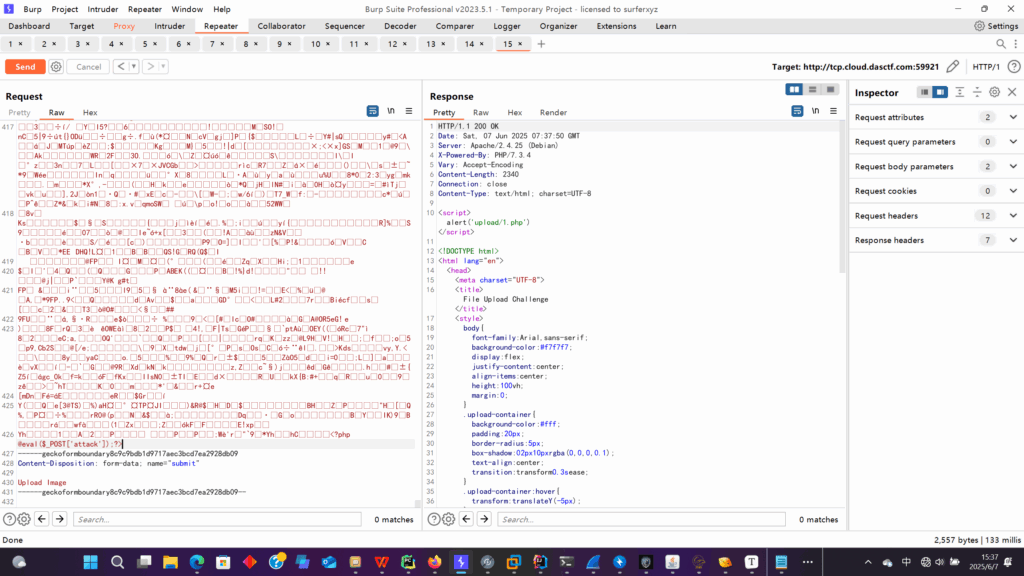Image resolution: width=1024 pixels, height=576 pixels.
Task: Click the Cancel button
Action: point(88,67)
